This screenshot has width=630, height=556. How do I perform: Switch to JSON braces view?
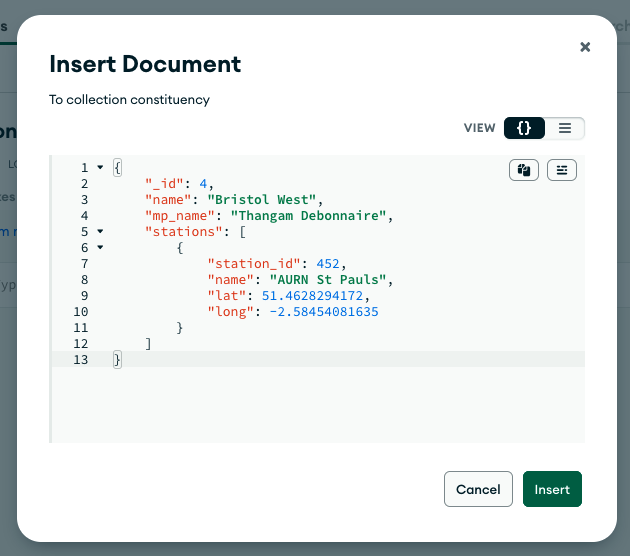(525, 128)
